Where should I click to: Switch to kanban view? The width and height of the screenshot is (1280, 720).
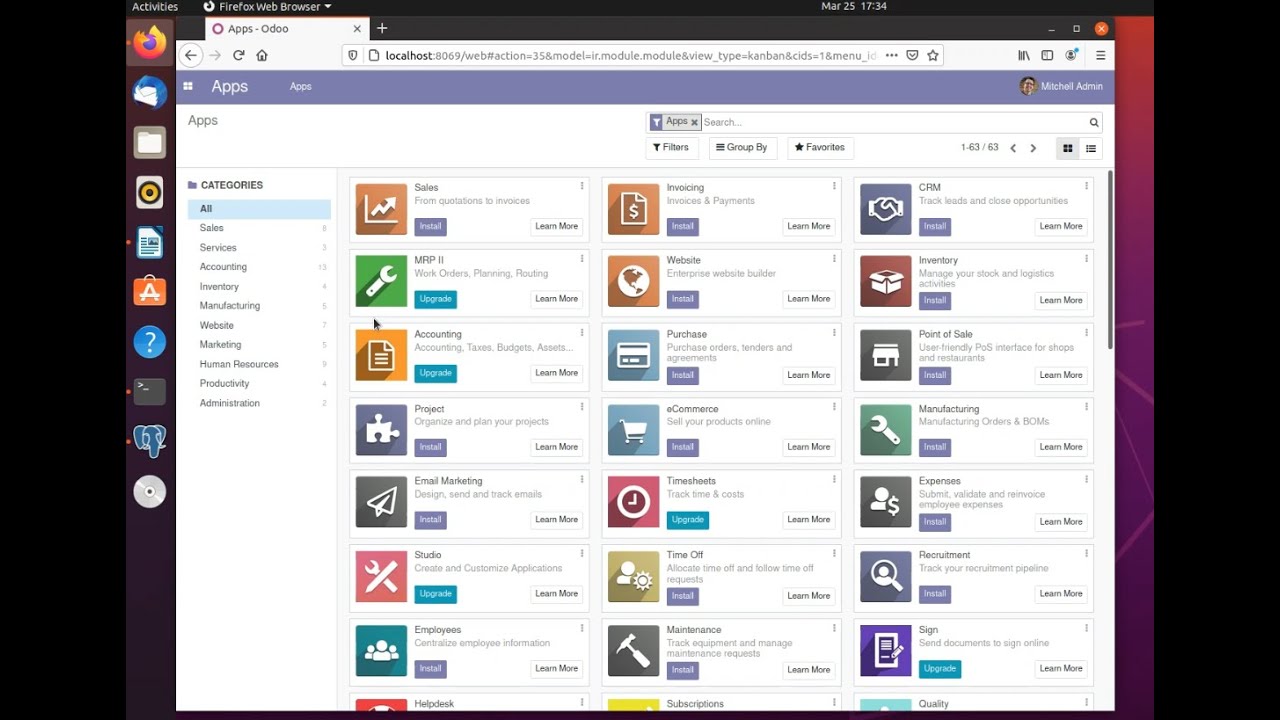(1067, 148)
